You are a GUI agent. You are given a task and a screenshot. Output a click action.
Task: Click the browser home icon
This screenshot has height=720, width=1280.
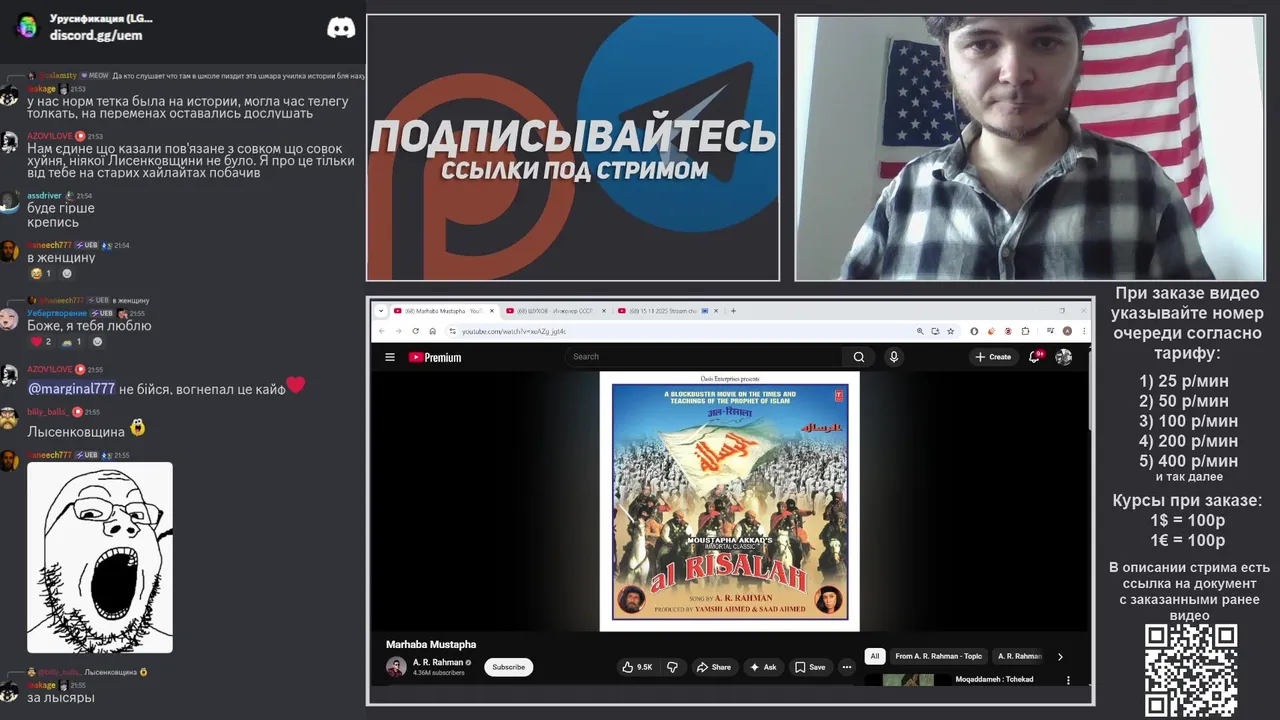tap(433, 331)
